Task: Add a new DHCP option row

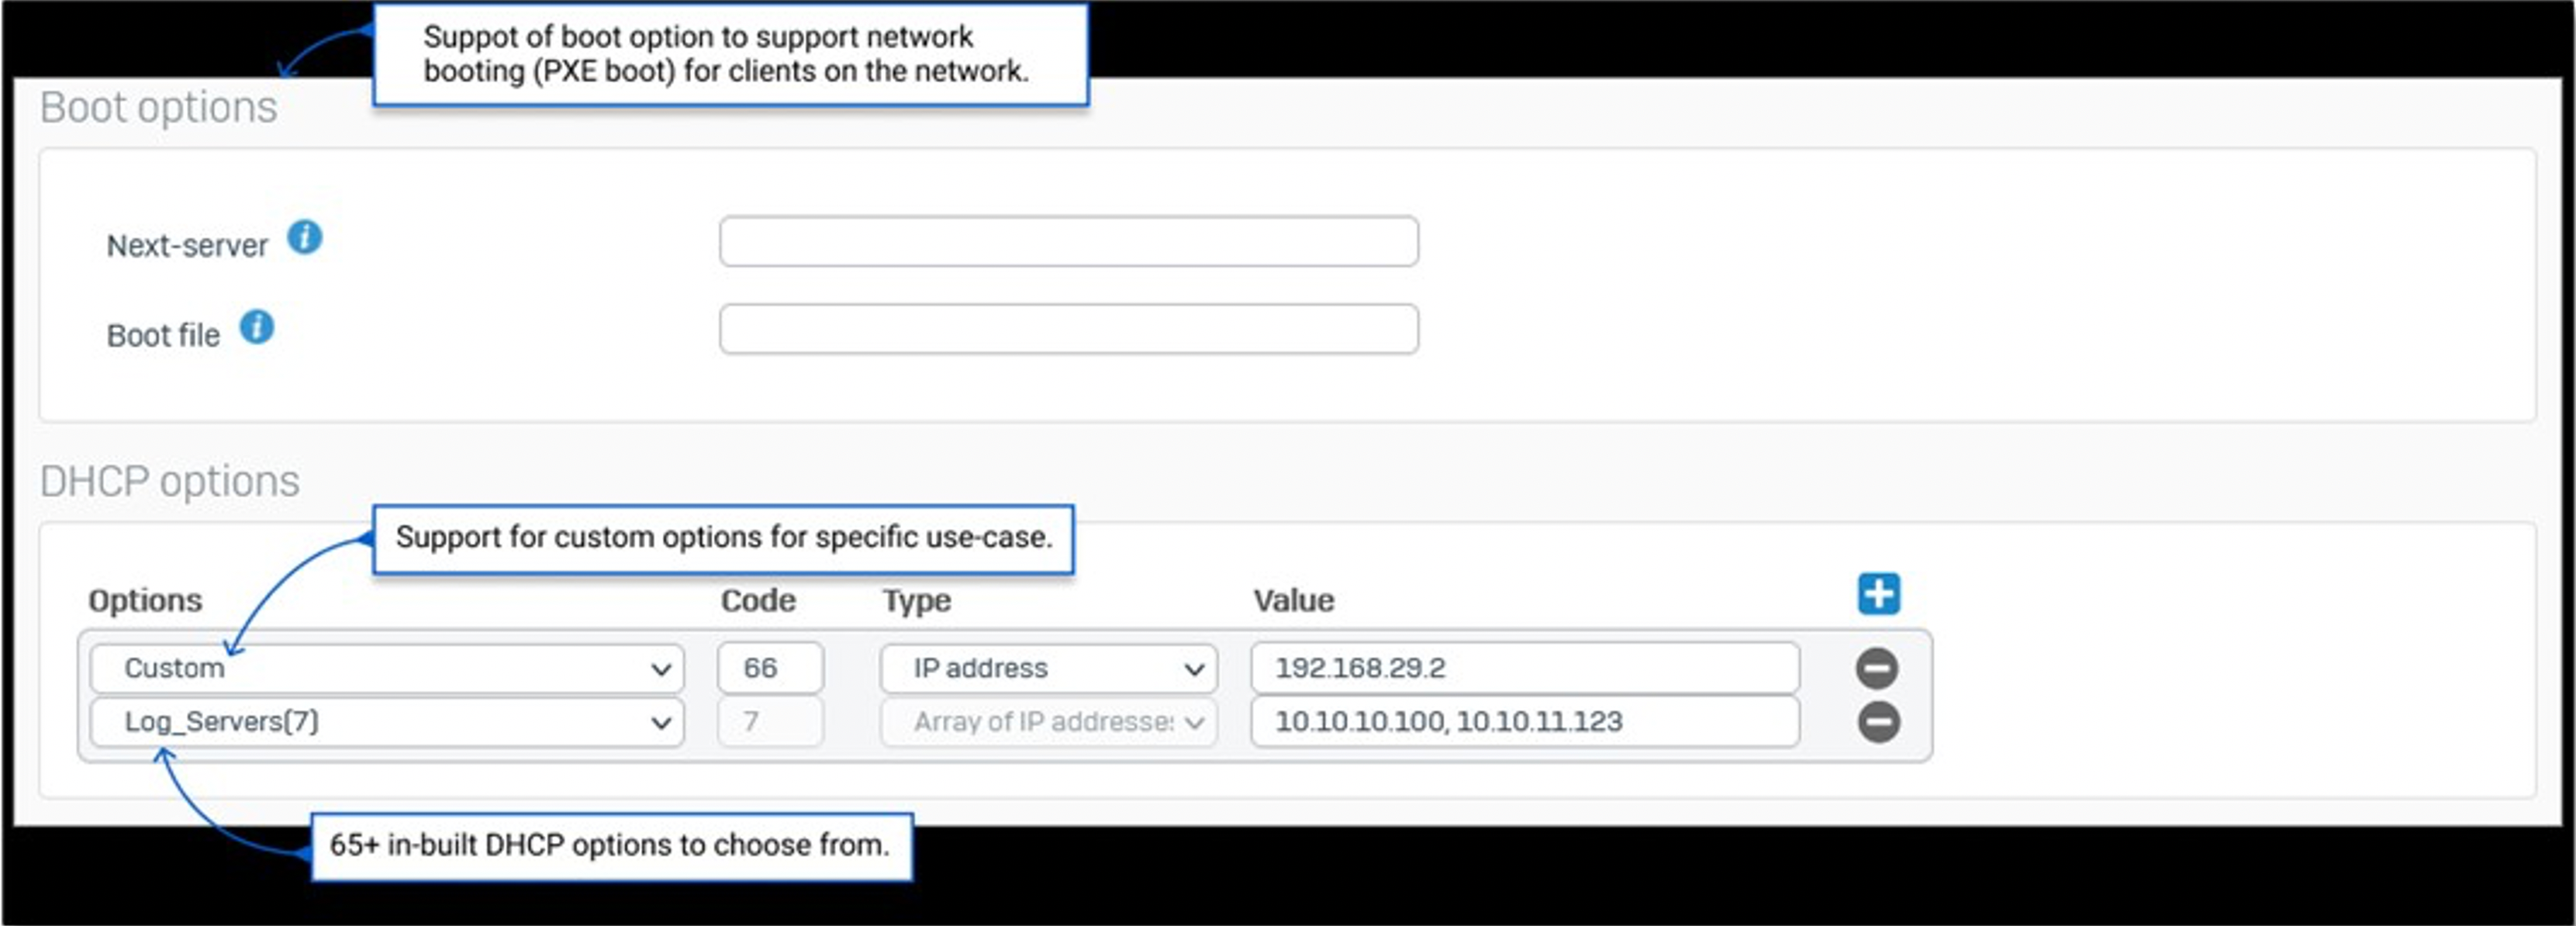Action: coord(1878,594)
